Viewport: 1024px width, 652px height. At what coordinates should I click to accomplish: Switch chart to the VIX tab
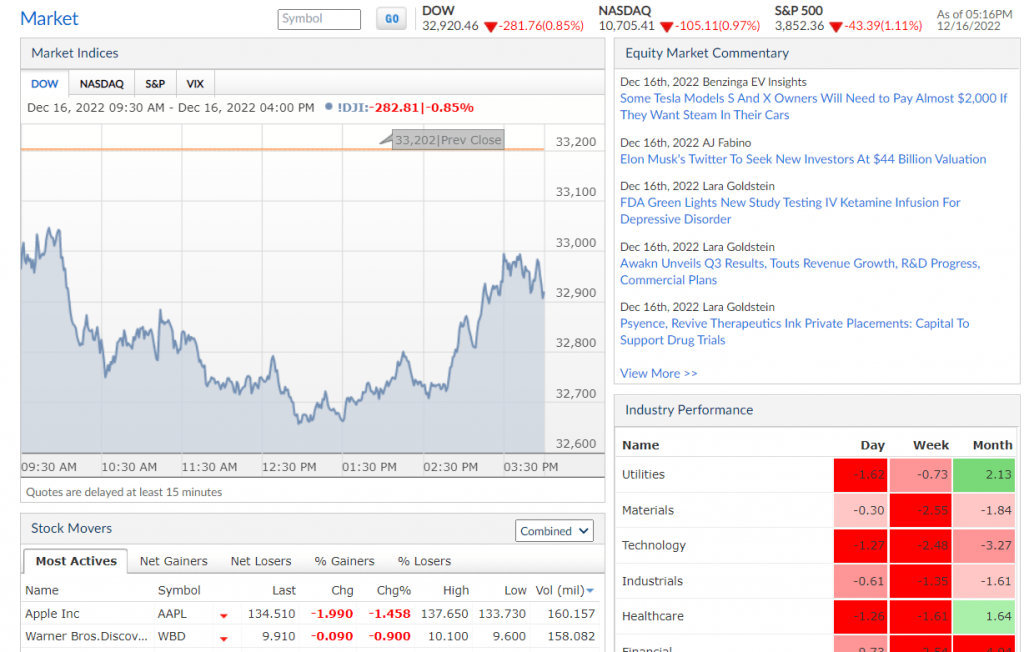[195, 84]
